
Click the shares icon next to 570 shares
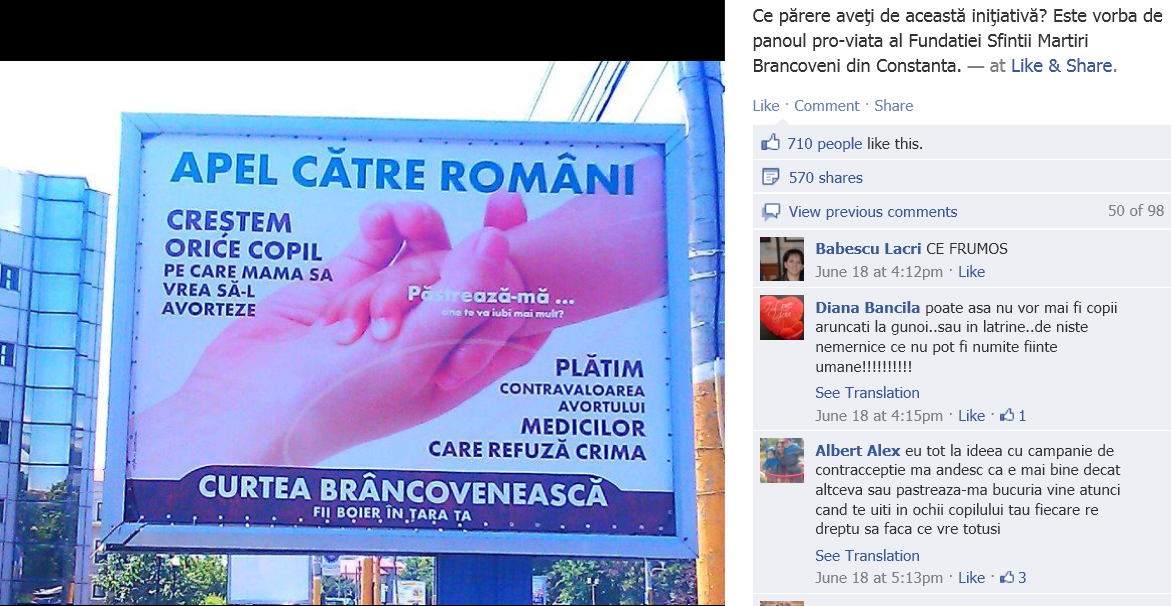pos(770,177)
